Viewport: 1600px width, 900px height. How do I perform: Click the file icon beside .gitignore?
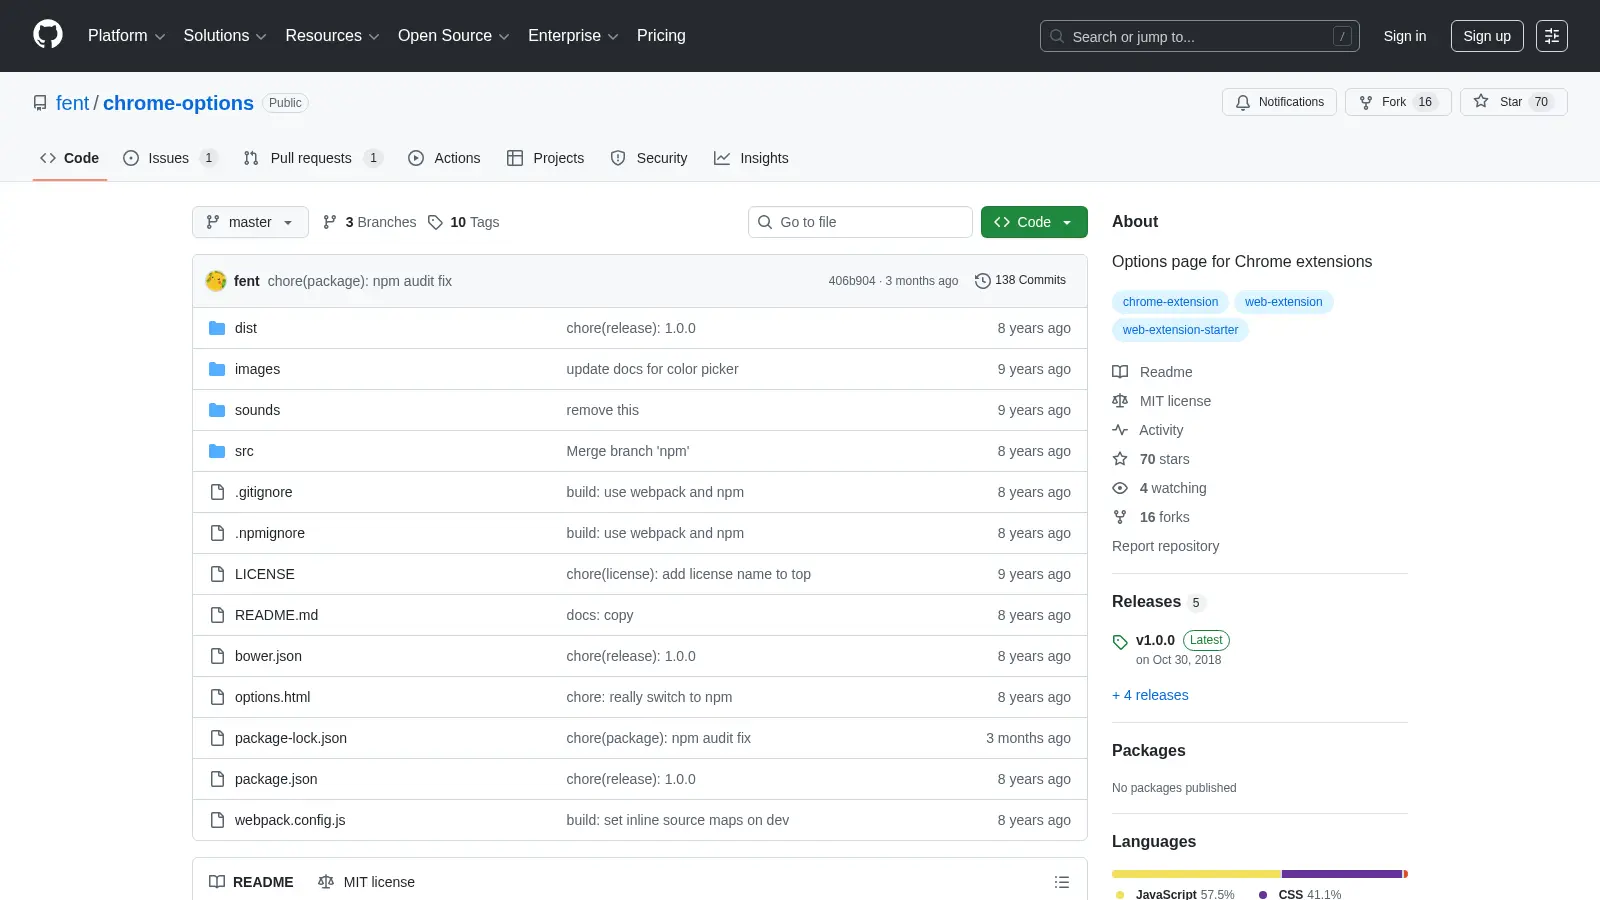[x=217, y=492]
